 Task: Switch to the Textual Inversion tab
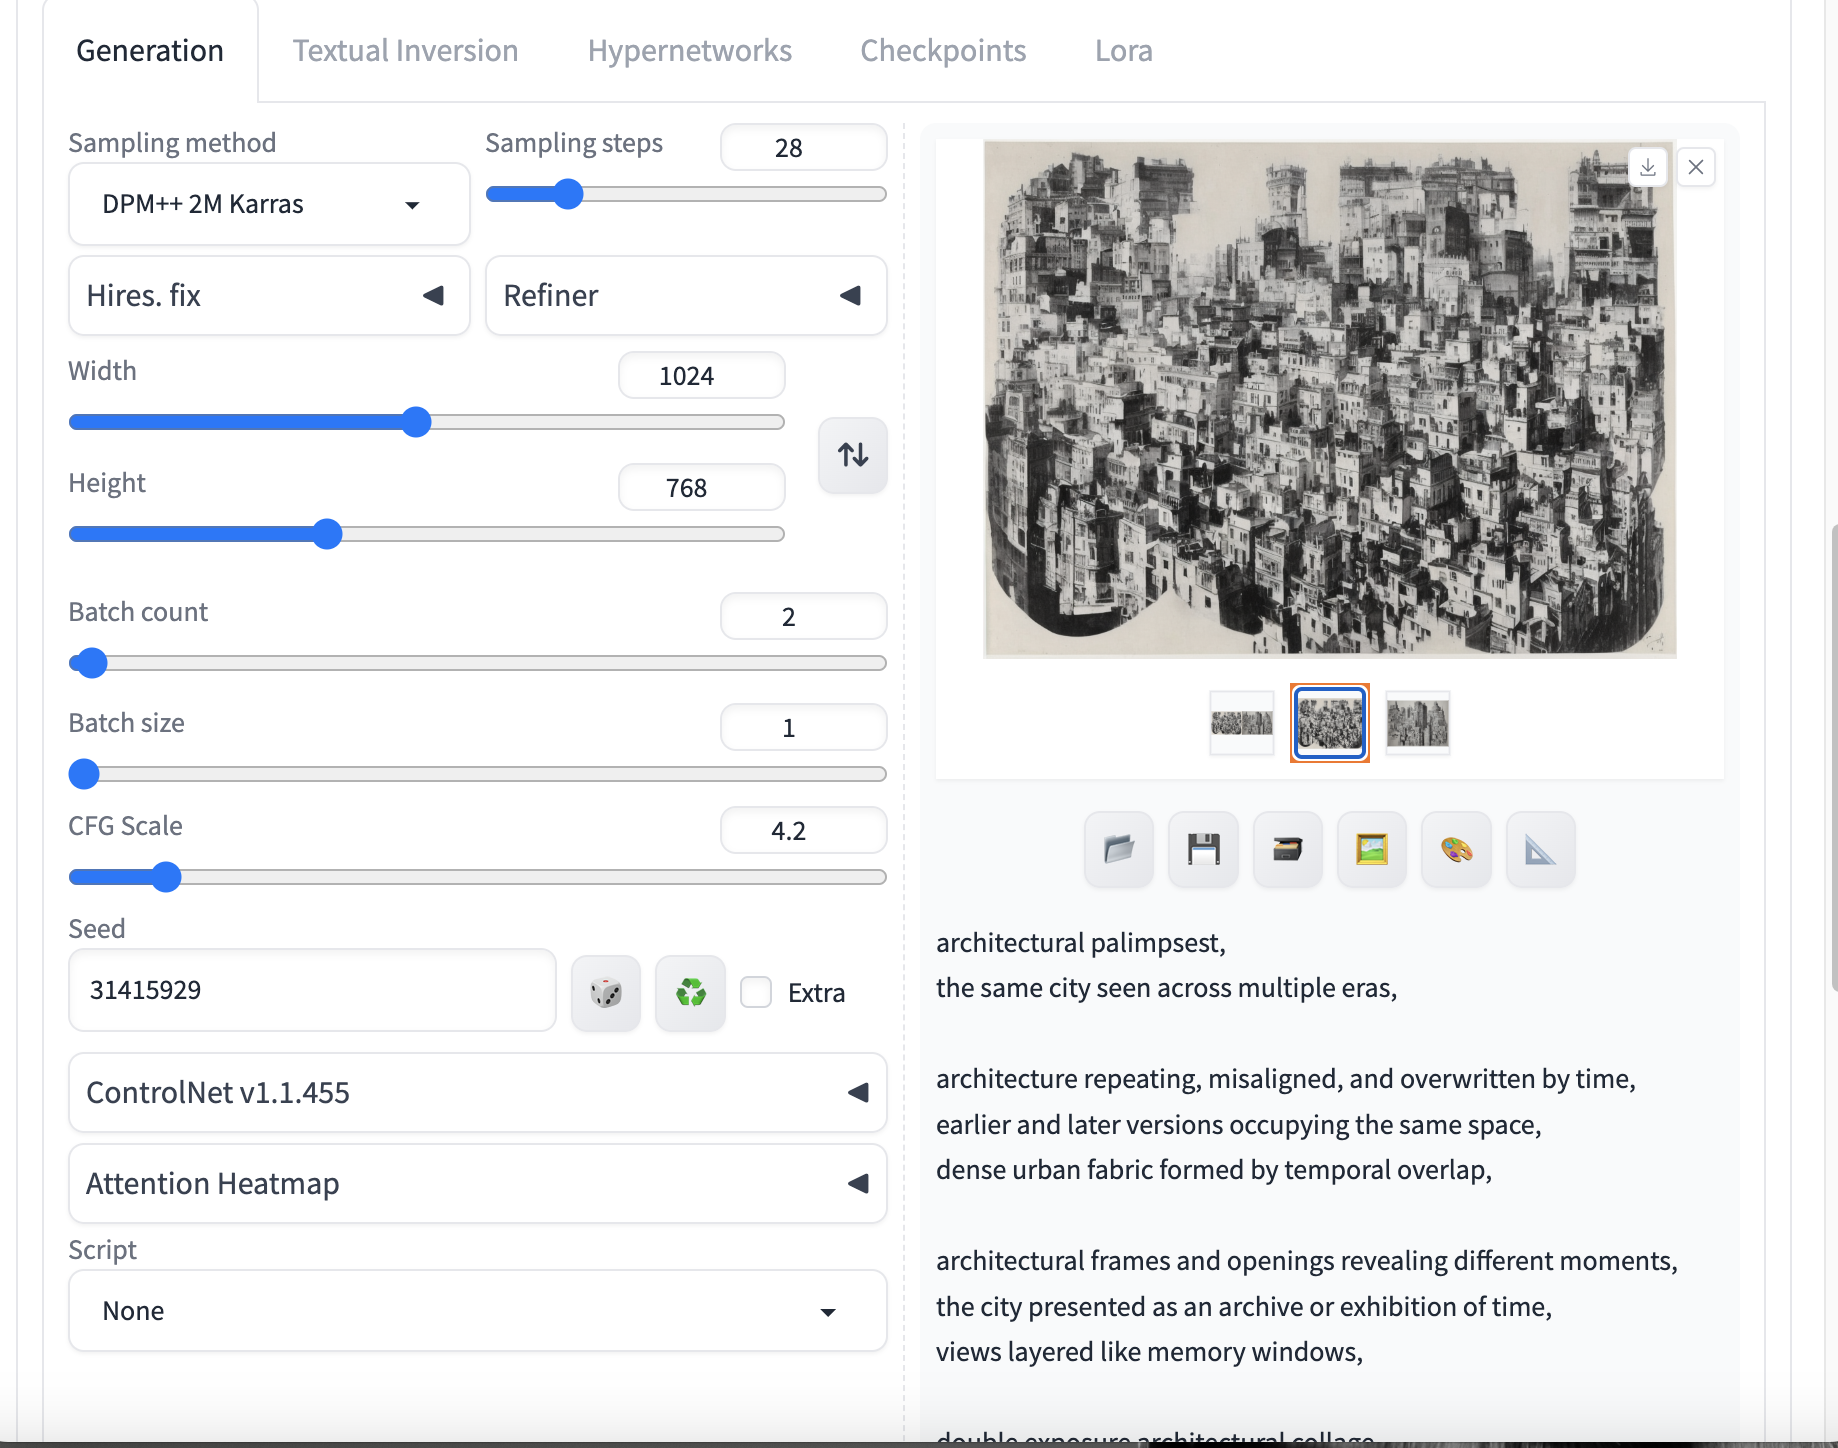pos(405,51)
